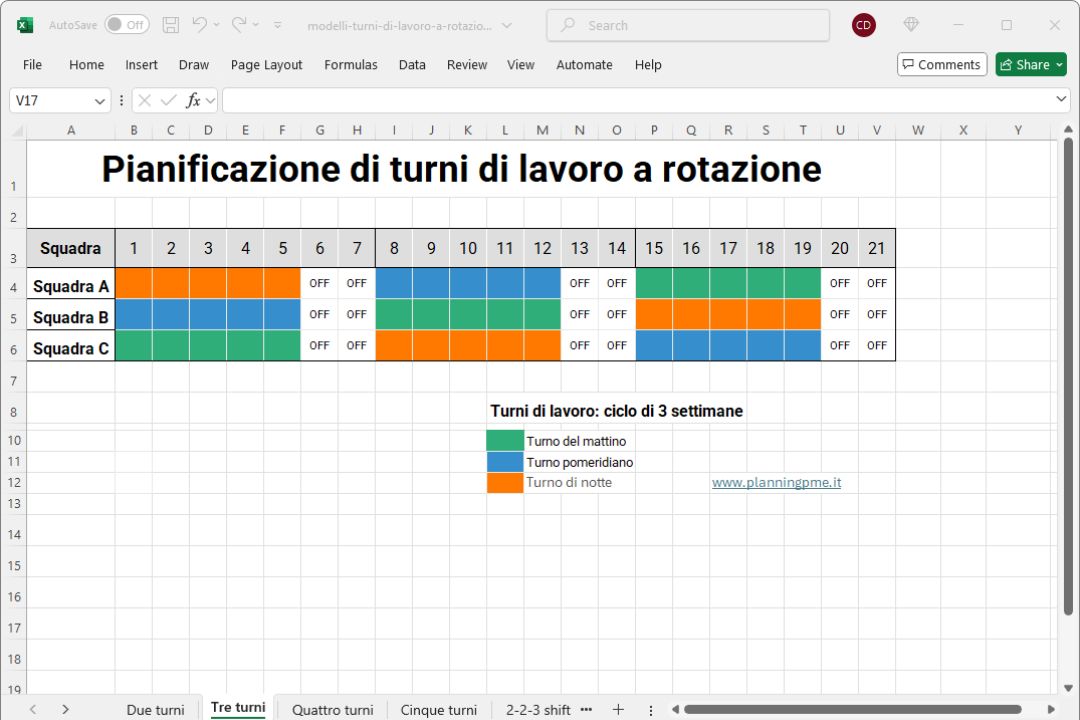Open the www.planningpme.it hyperlink

click(x=776, y=482)
